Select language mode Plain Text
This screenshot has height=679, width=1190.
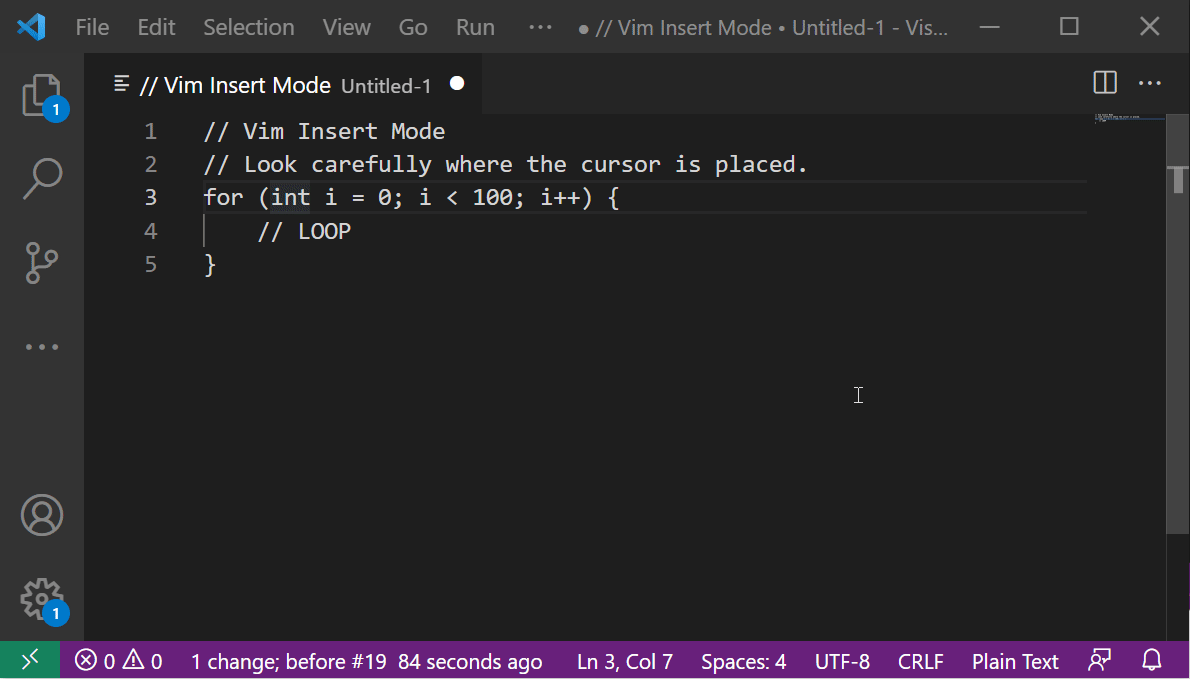point(1015,662)
